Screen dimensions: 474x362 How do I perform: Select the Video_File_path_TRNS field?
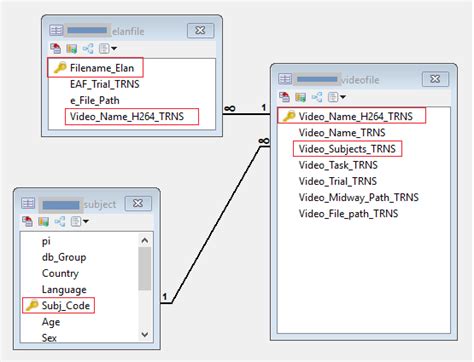348,214
